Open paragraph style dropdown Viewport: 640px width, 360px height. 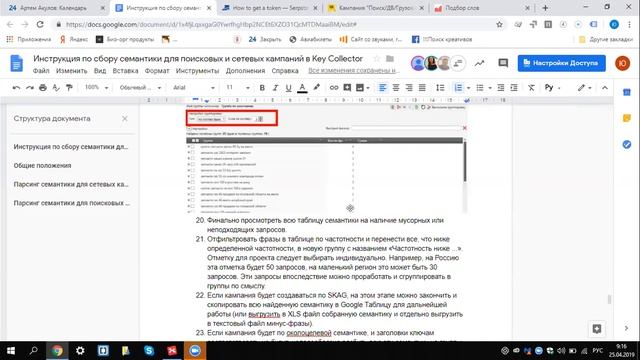point(140,87)
